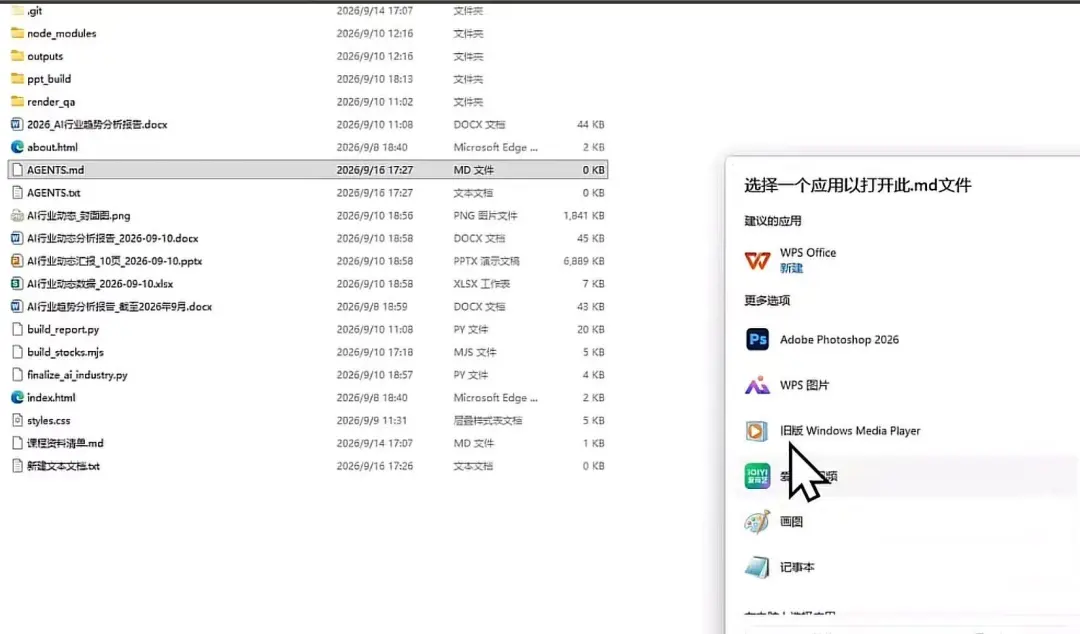Select the styles.css file name

coord(49,420)
